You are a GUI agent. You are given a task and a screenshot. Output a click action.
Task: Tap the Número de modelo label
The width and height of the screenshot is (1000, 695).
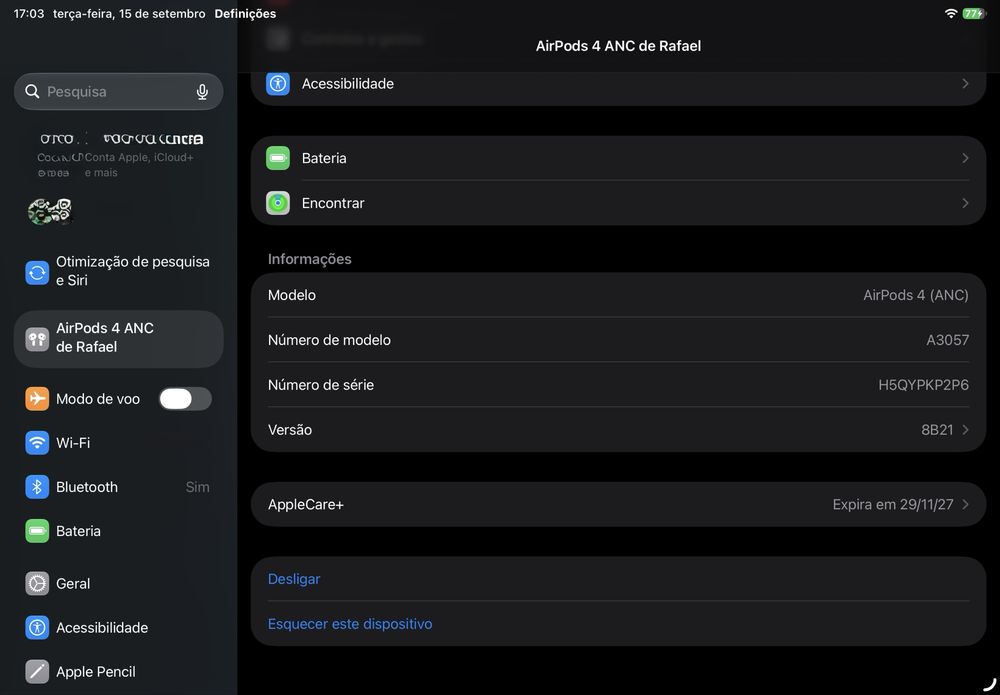point(329,340)
